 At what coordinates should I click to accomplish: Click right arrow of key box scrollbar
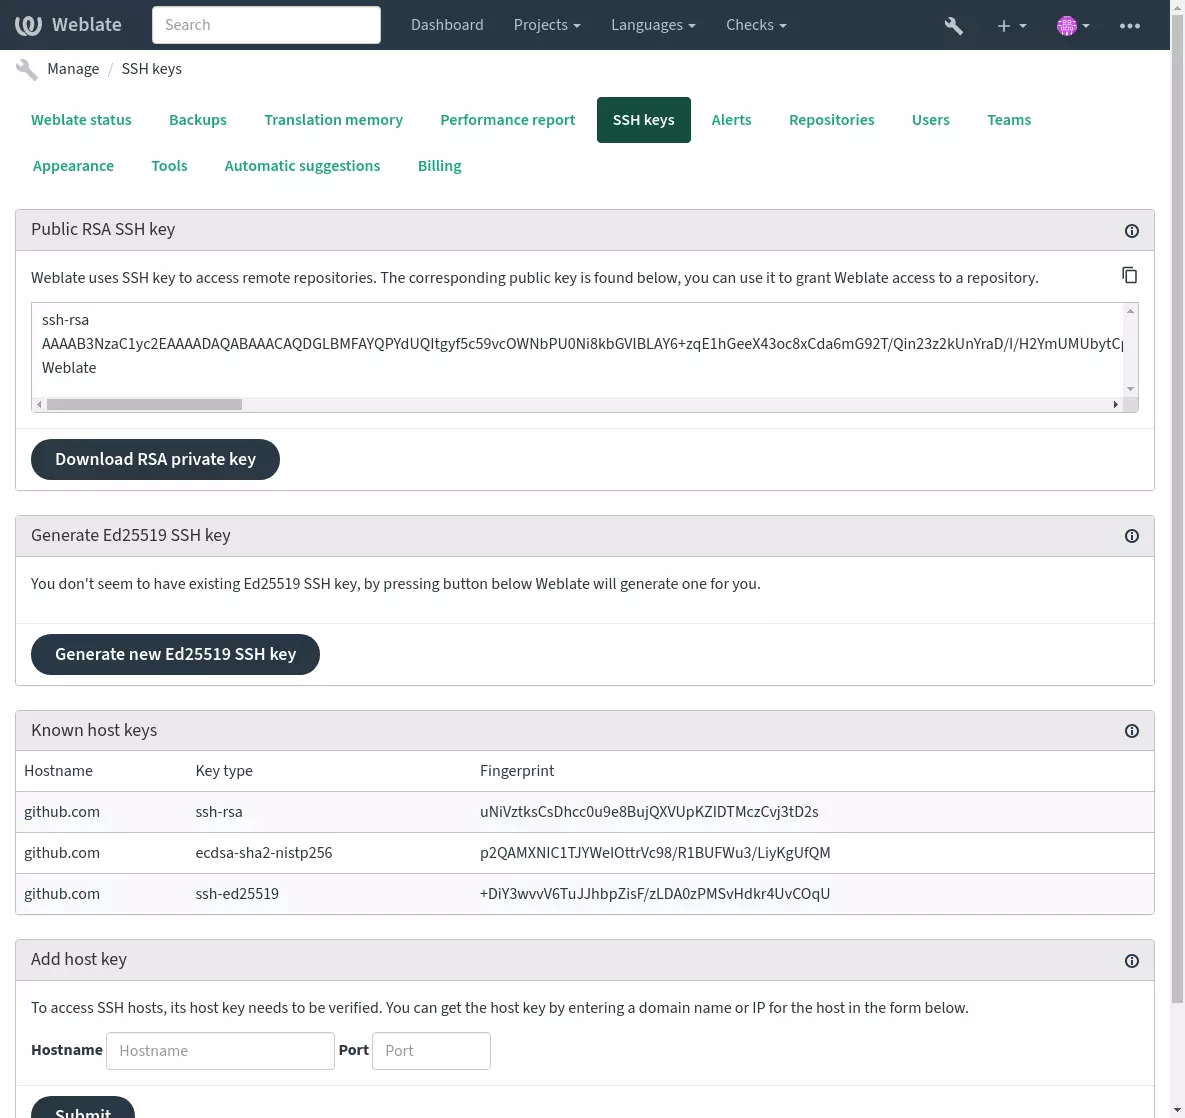pyautogui.click(x=1115, y=404)
